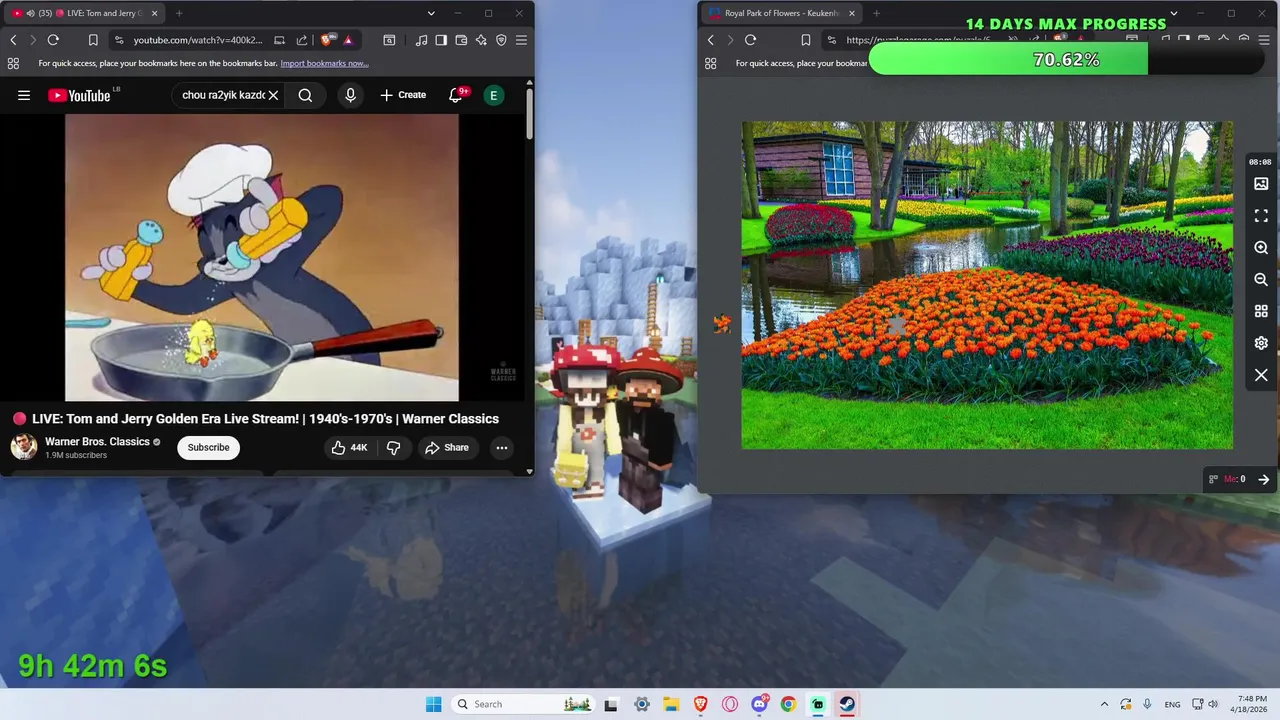Click the Tom and Jerry video player

(262, 257)
